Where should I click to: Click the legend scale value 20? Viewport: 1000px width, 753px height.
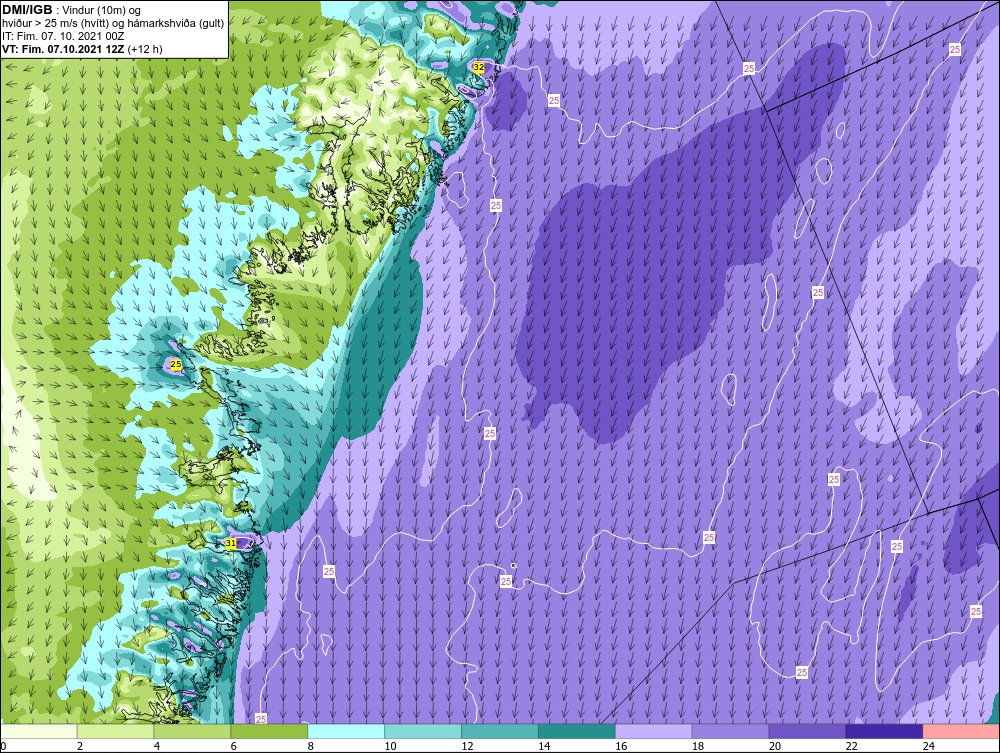[775, 746]
